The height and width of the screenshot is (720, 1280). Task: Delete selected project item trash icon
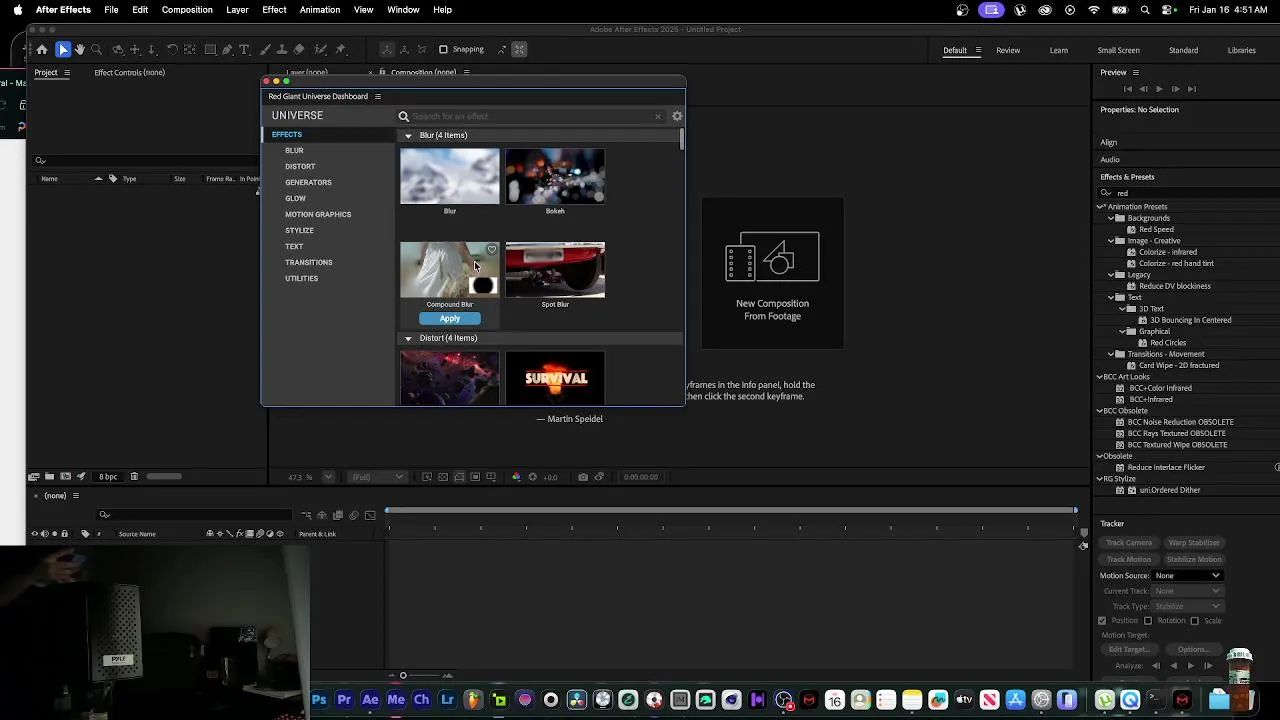134,477
